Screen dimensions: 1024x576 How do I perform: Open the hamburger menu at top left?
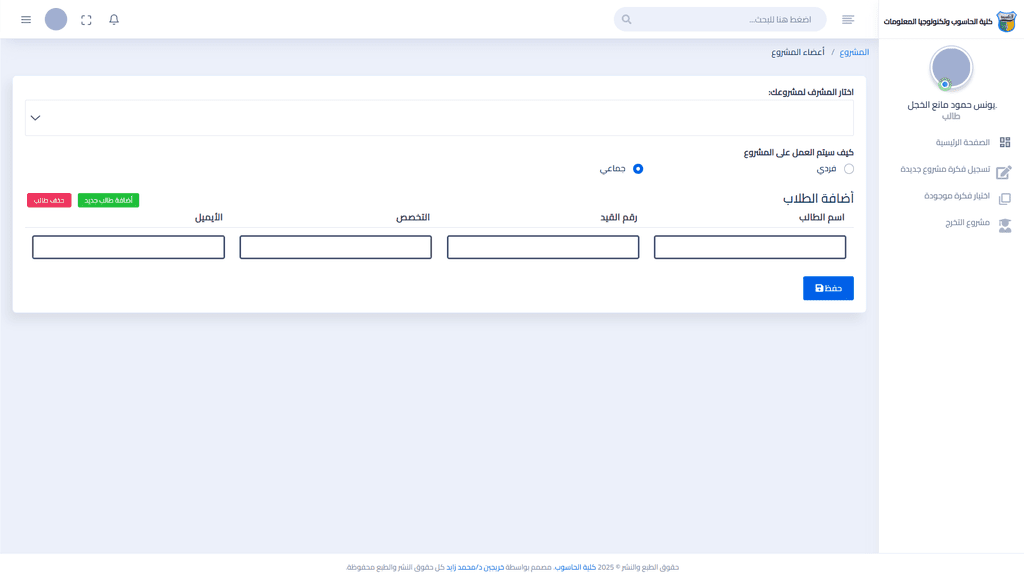pos(26,20)
